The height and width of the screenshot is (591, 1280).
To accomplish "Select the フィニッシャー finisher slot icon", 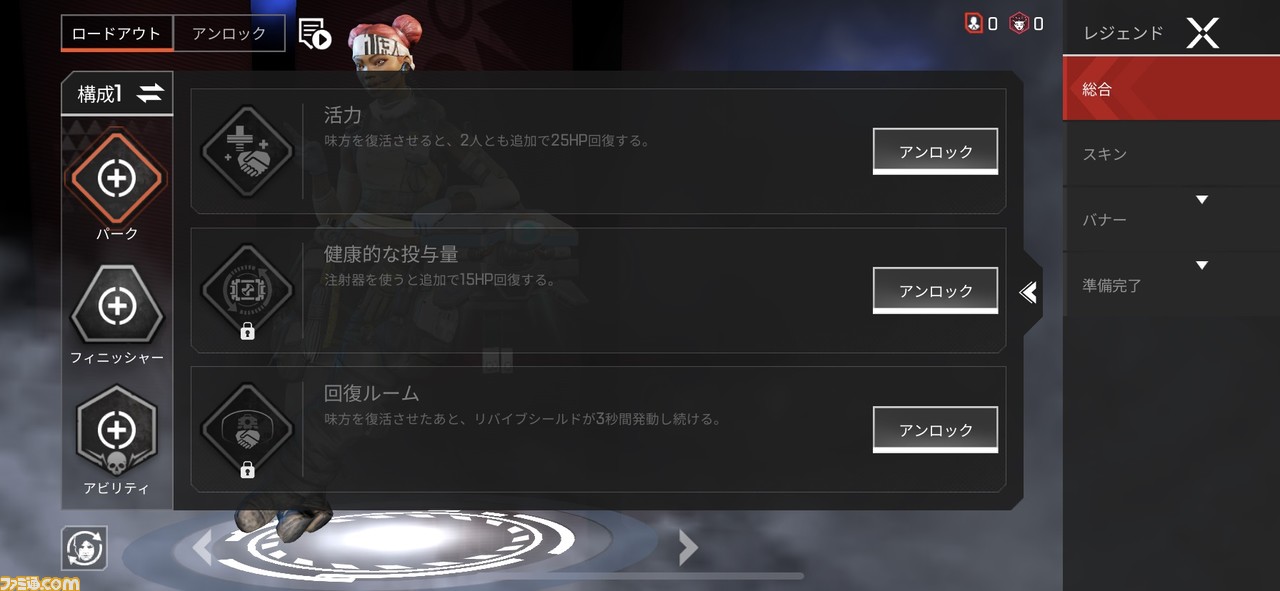I will pyautogui.click(x=116, y=305).
